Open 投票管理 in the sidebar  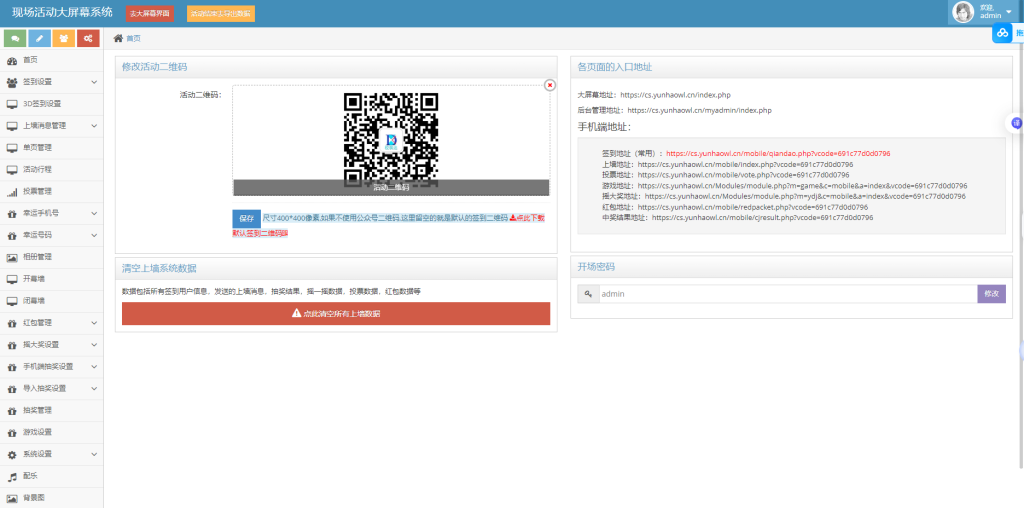(37, 191)
